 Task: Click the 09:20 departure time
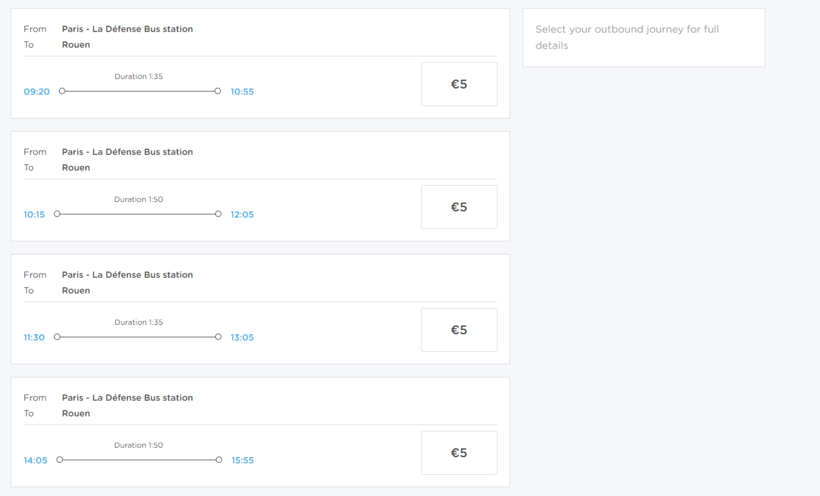[x=37, y=92]
